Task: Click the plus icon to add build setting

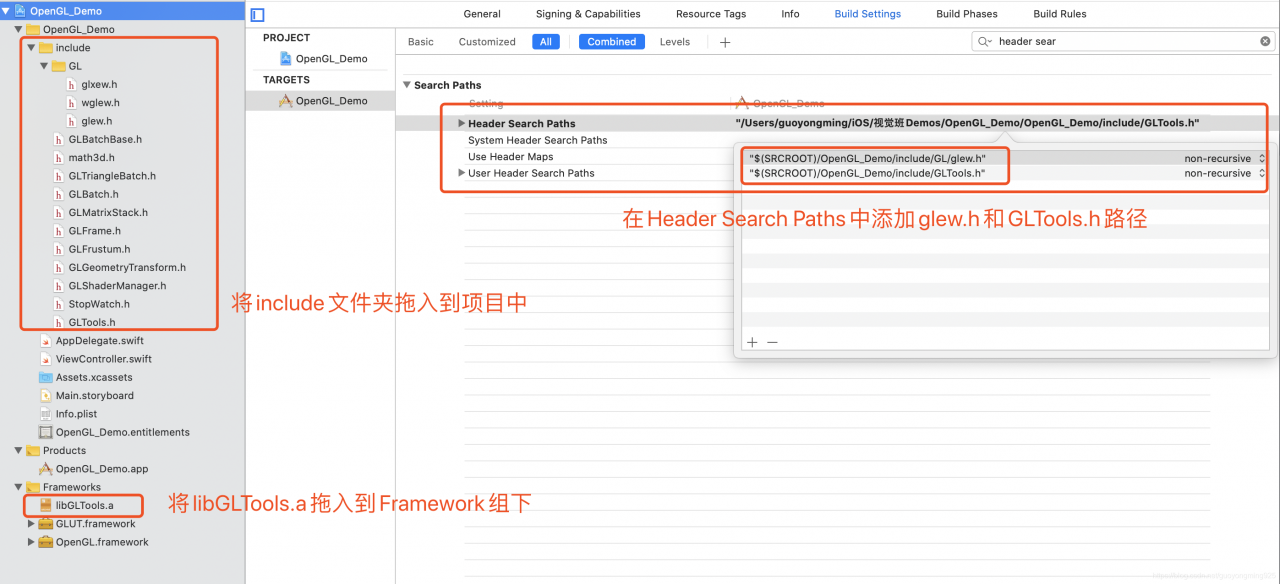Action: (725, 42)
